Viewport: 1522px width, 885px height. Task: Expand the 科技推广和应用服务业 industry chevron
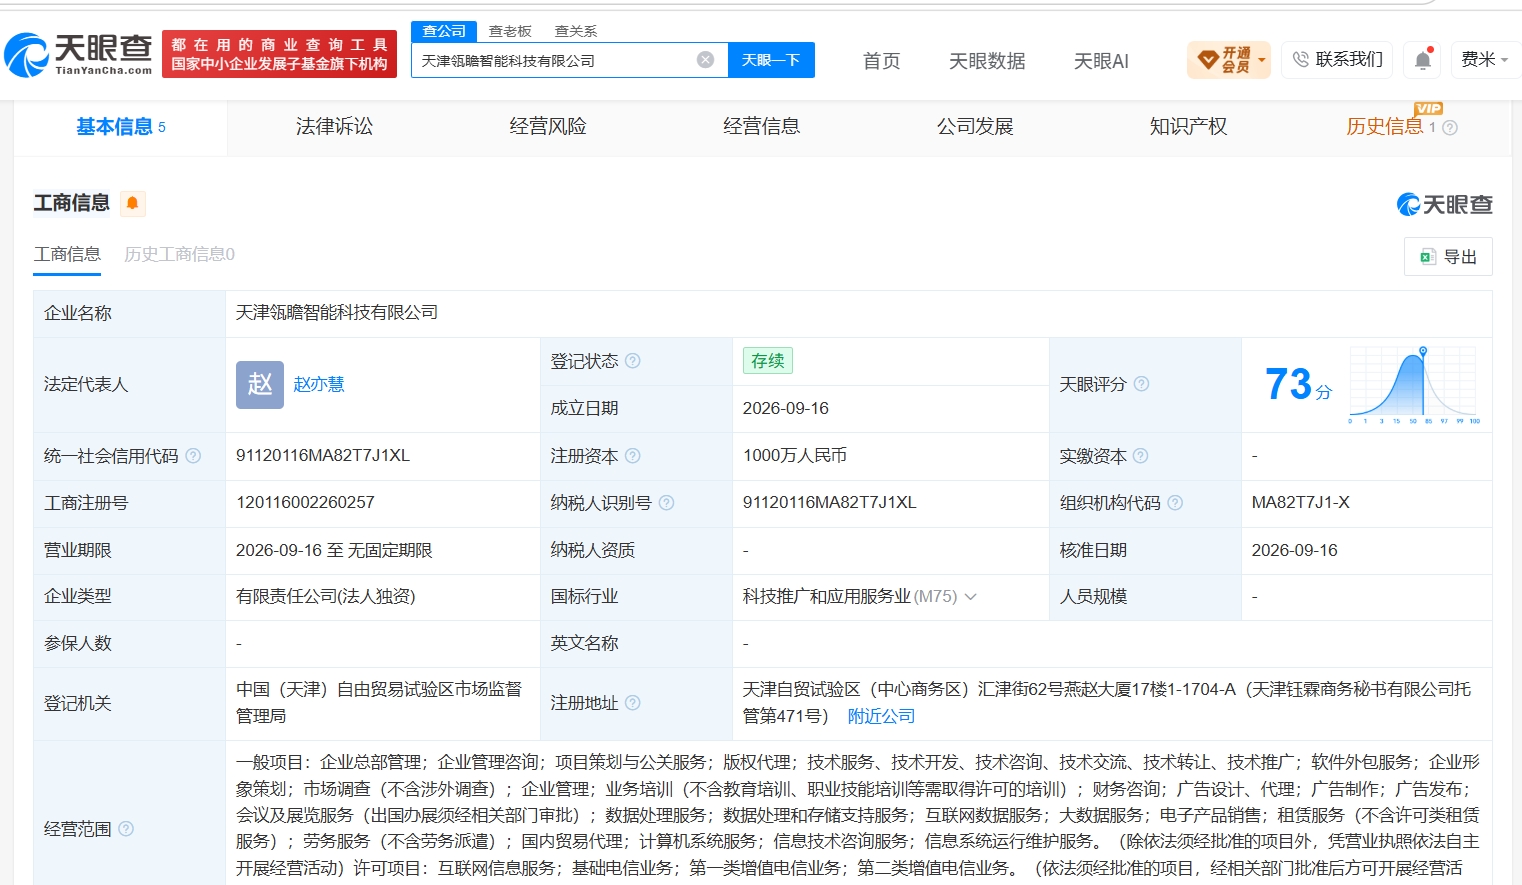click(x=970, y=597)
